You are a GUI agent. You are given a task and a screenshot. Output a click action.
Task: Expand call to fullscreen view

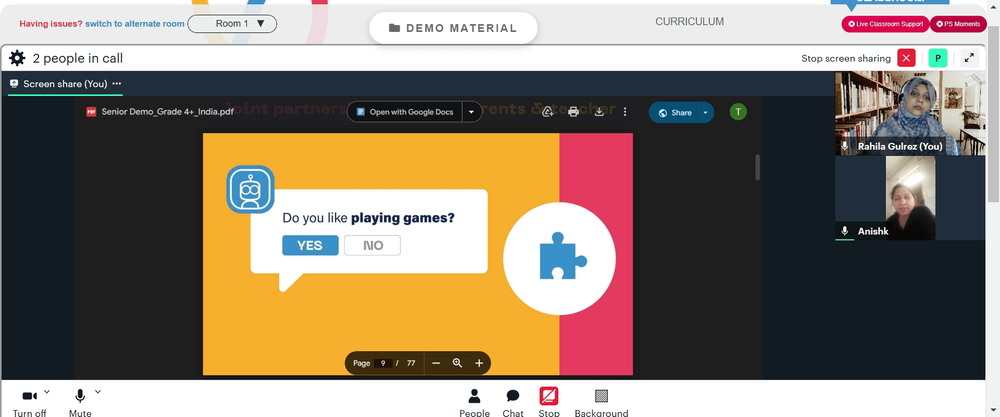pos(969,58)
